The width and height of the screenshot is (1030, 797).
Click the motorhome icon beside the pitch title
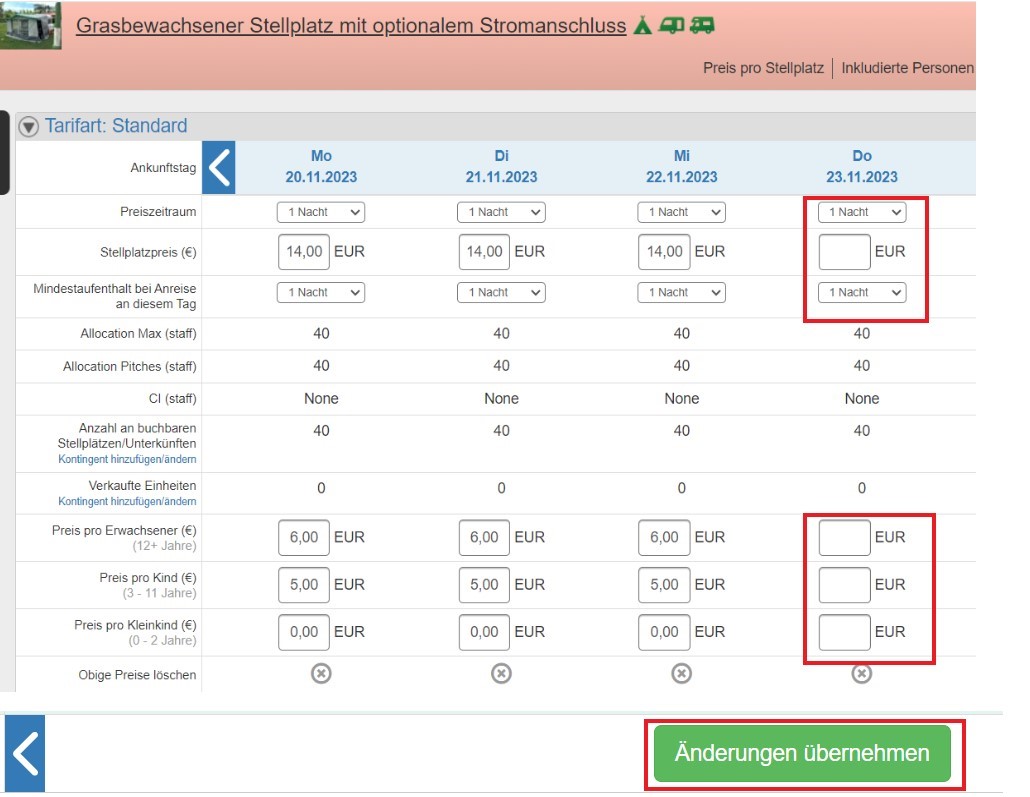[x=702, y=25]
